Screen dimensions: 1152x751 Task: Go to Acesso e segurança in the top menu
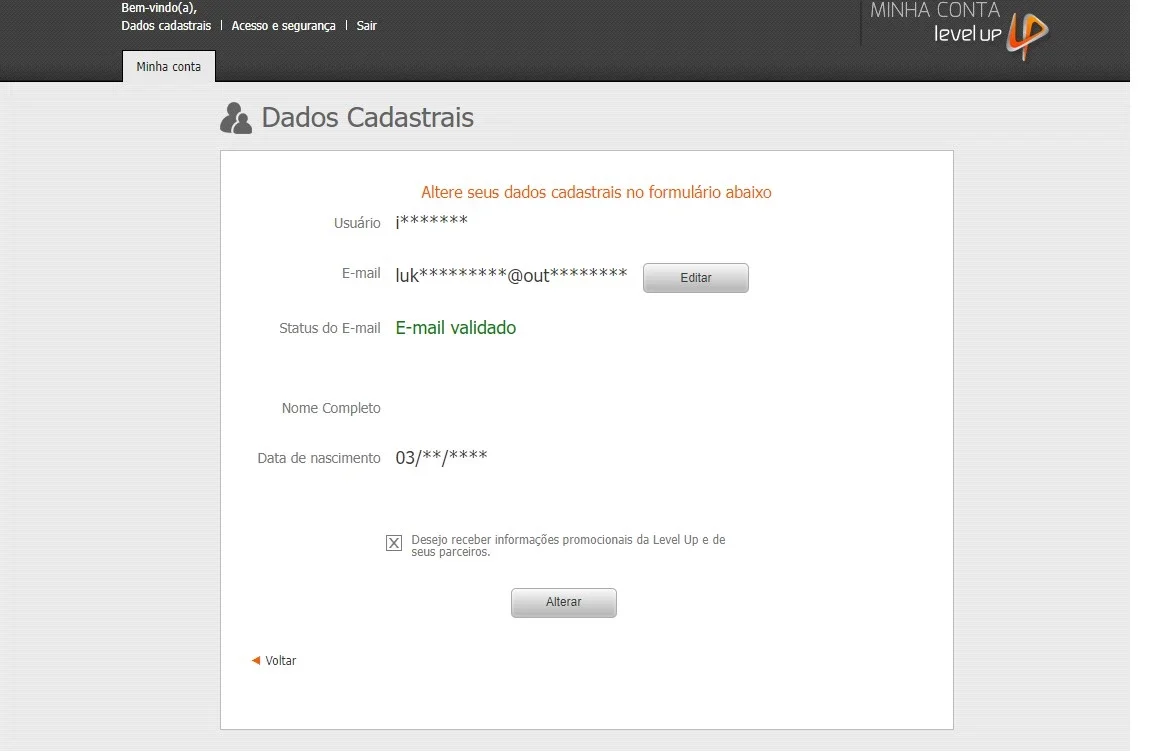[x=284, y=26]
